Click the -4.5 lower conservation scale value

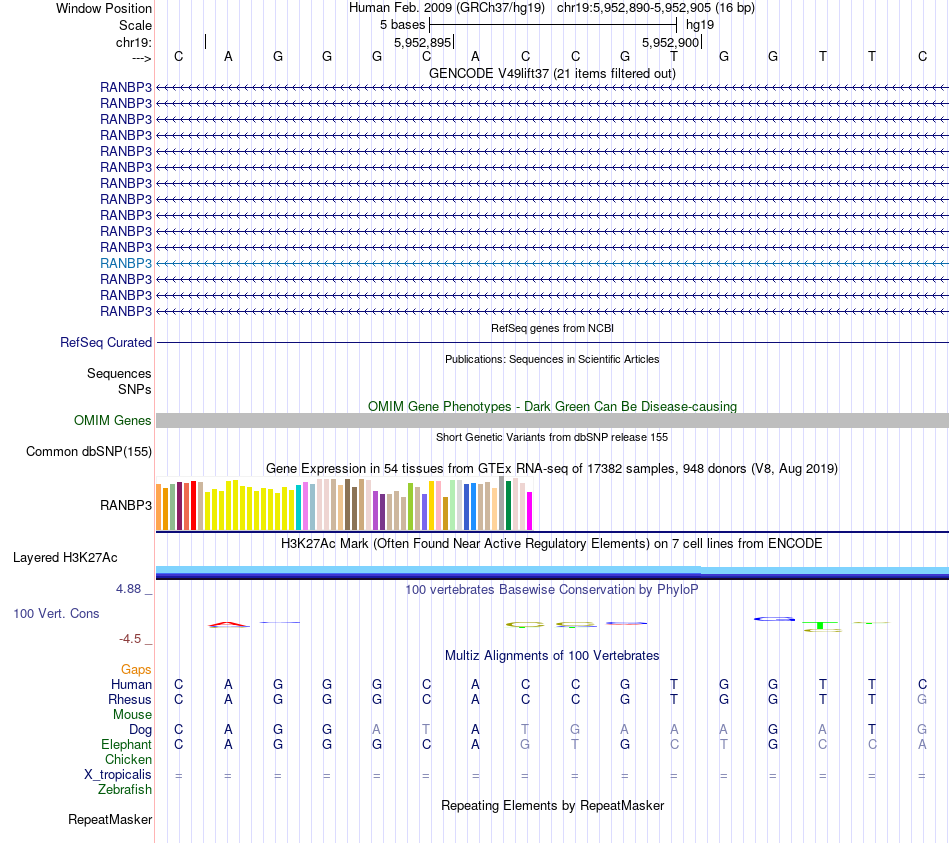[x=130, y=639]
